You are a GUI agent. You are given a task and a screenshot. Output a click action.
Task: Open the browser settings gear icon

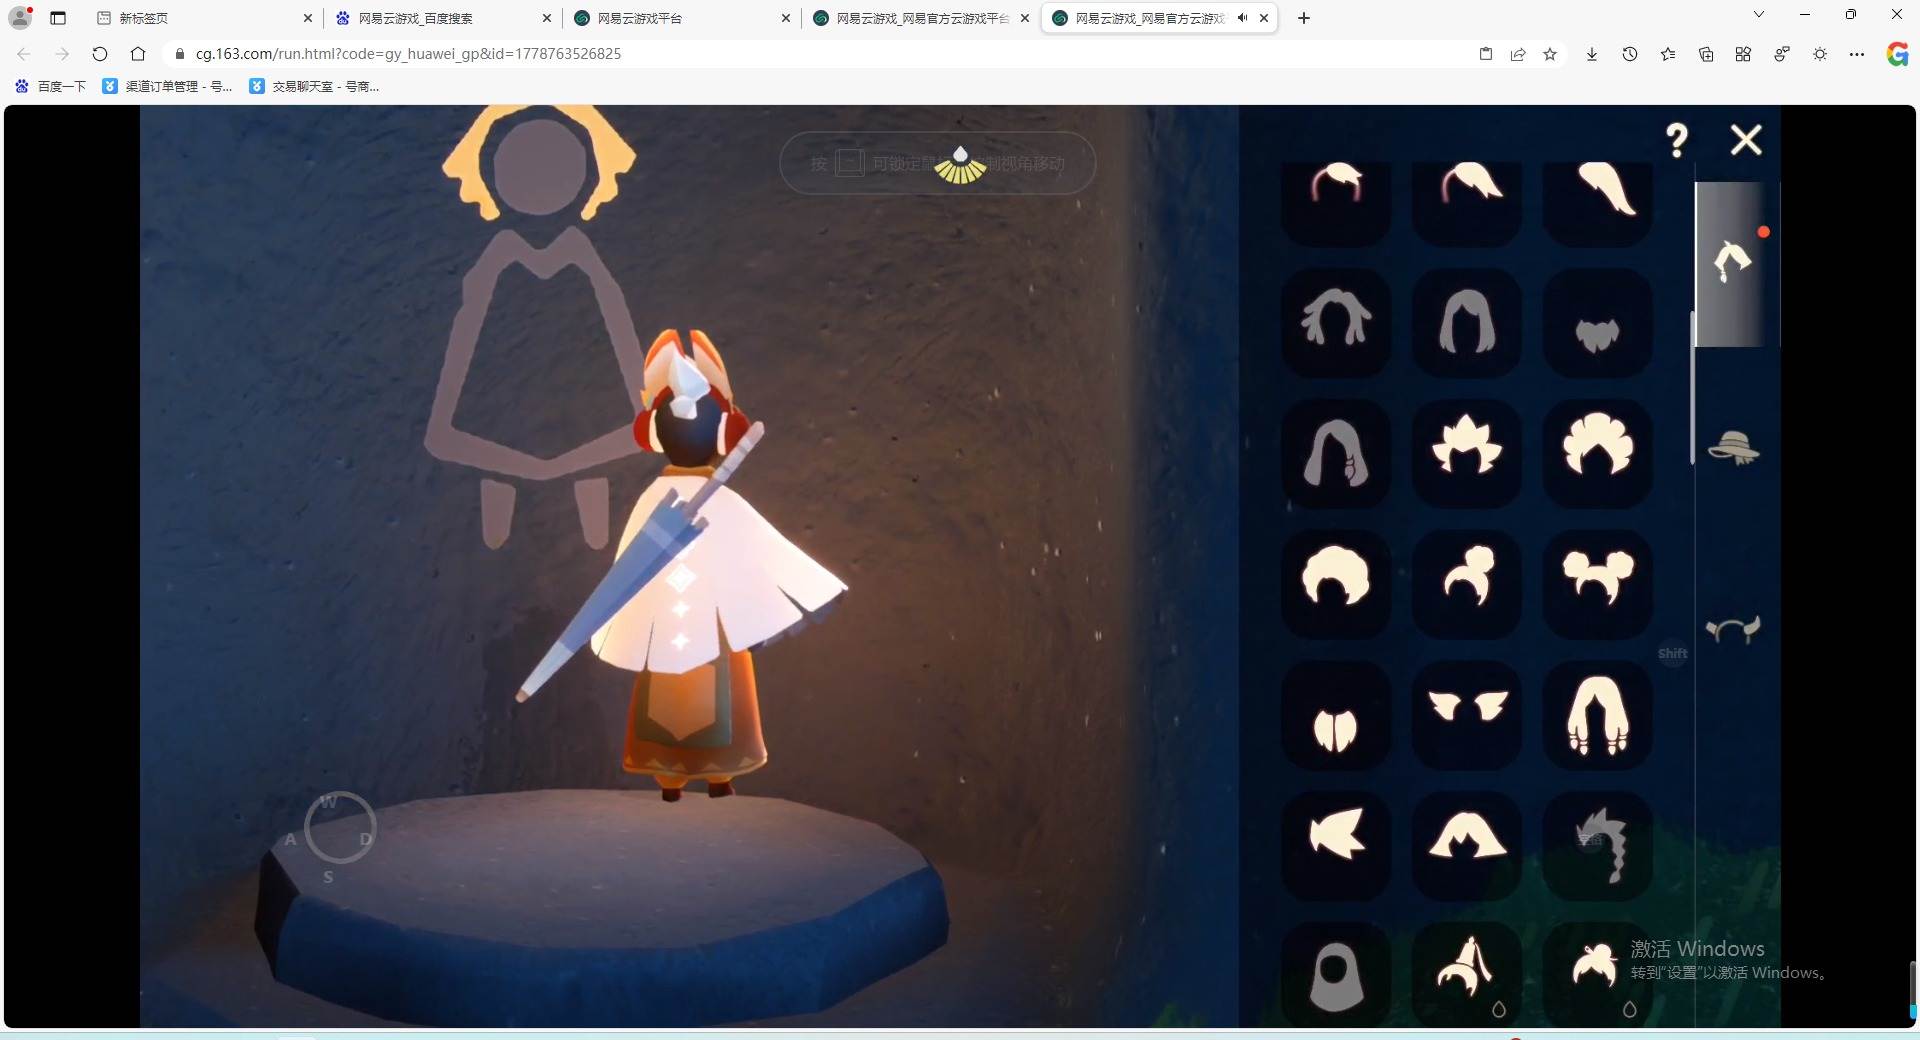point(1820,54)
